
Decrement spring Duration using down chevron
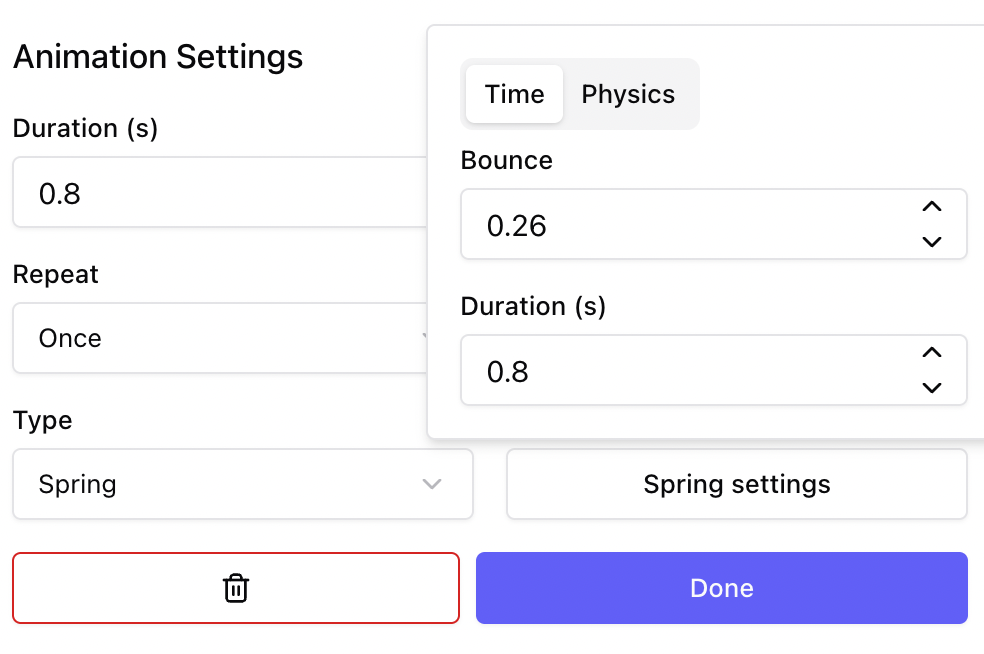[932, 387]
